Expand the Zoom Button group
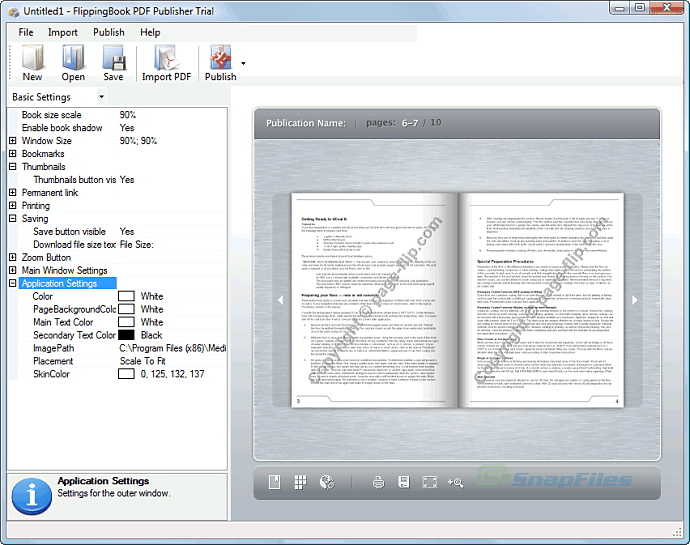 pos(13,257)
